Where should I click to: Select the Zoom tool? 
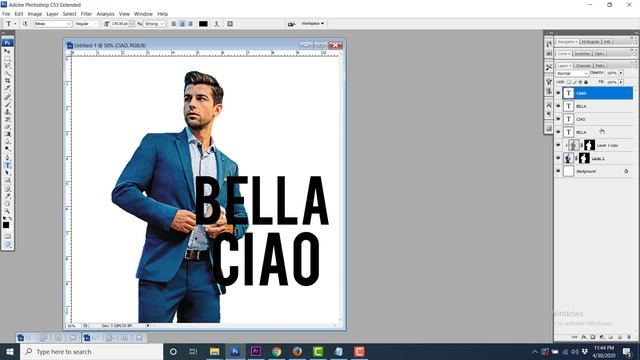(7, 211)
